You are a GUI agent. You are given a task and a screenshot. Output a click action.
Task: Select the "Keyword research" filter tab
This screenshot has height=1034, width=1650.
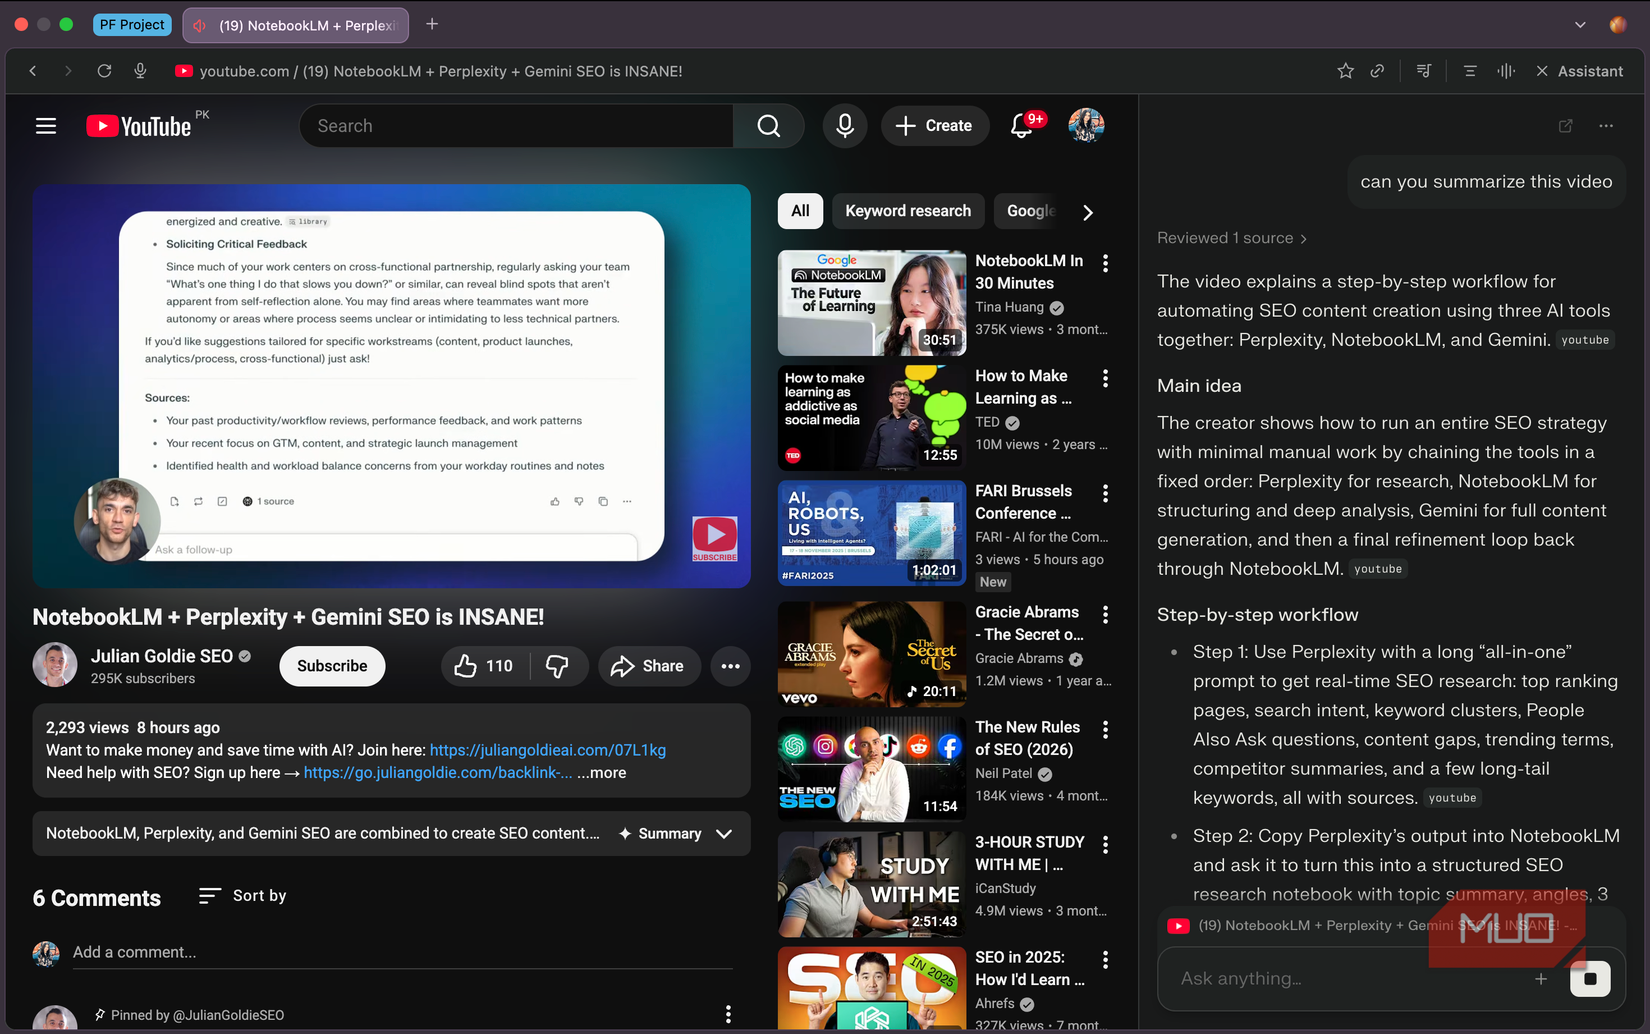tap(907, 211)
